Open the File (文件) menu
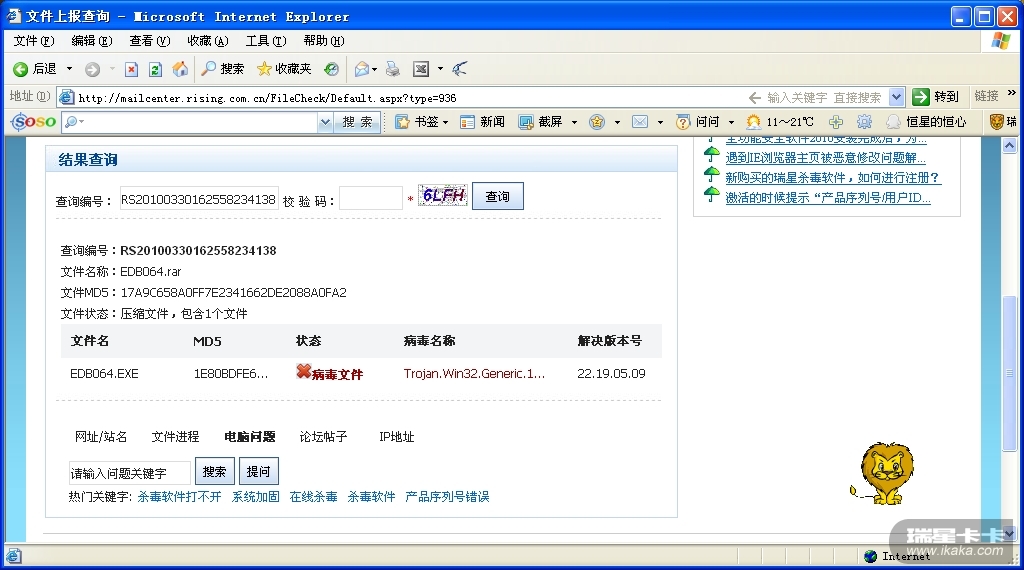 coord(34,41)
